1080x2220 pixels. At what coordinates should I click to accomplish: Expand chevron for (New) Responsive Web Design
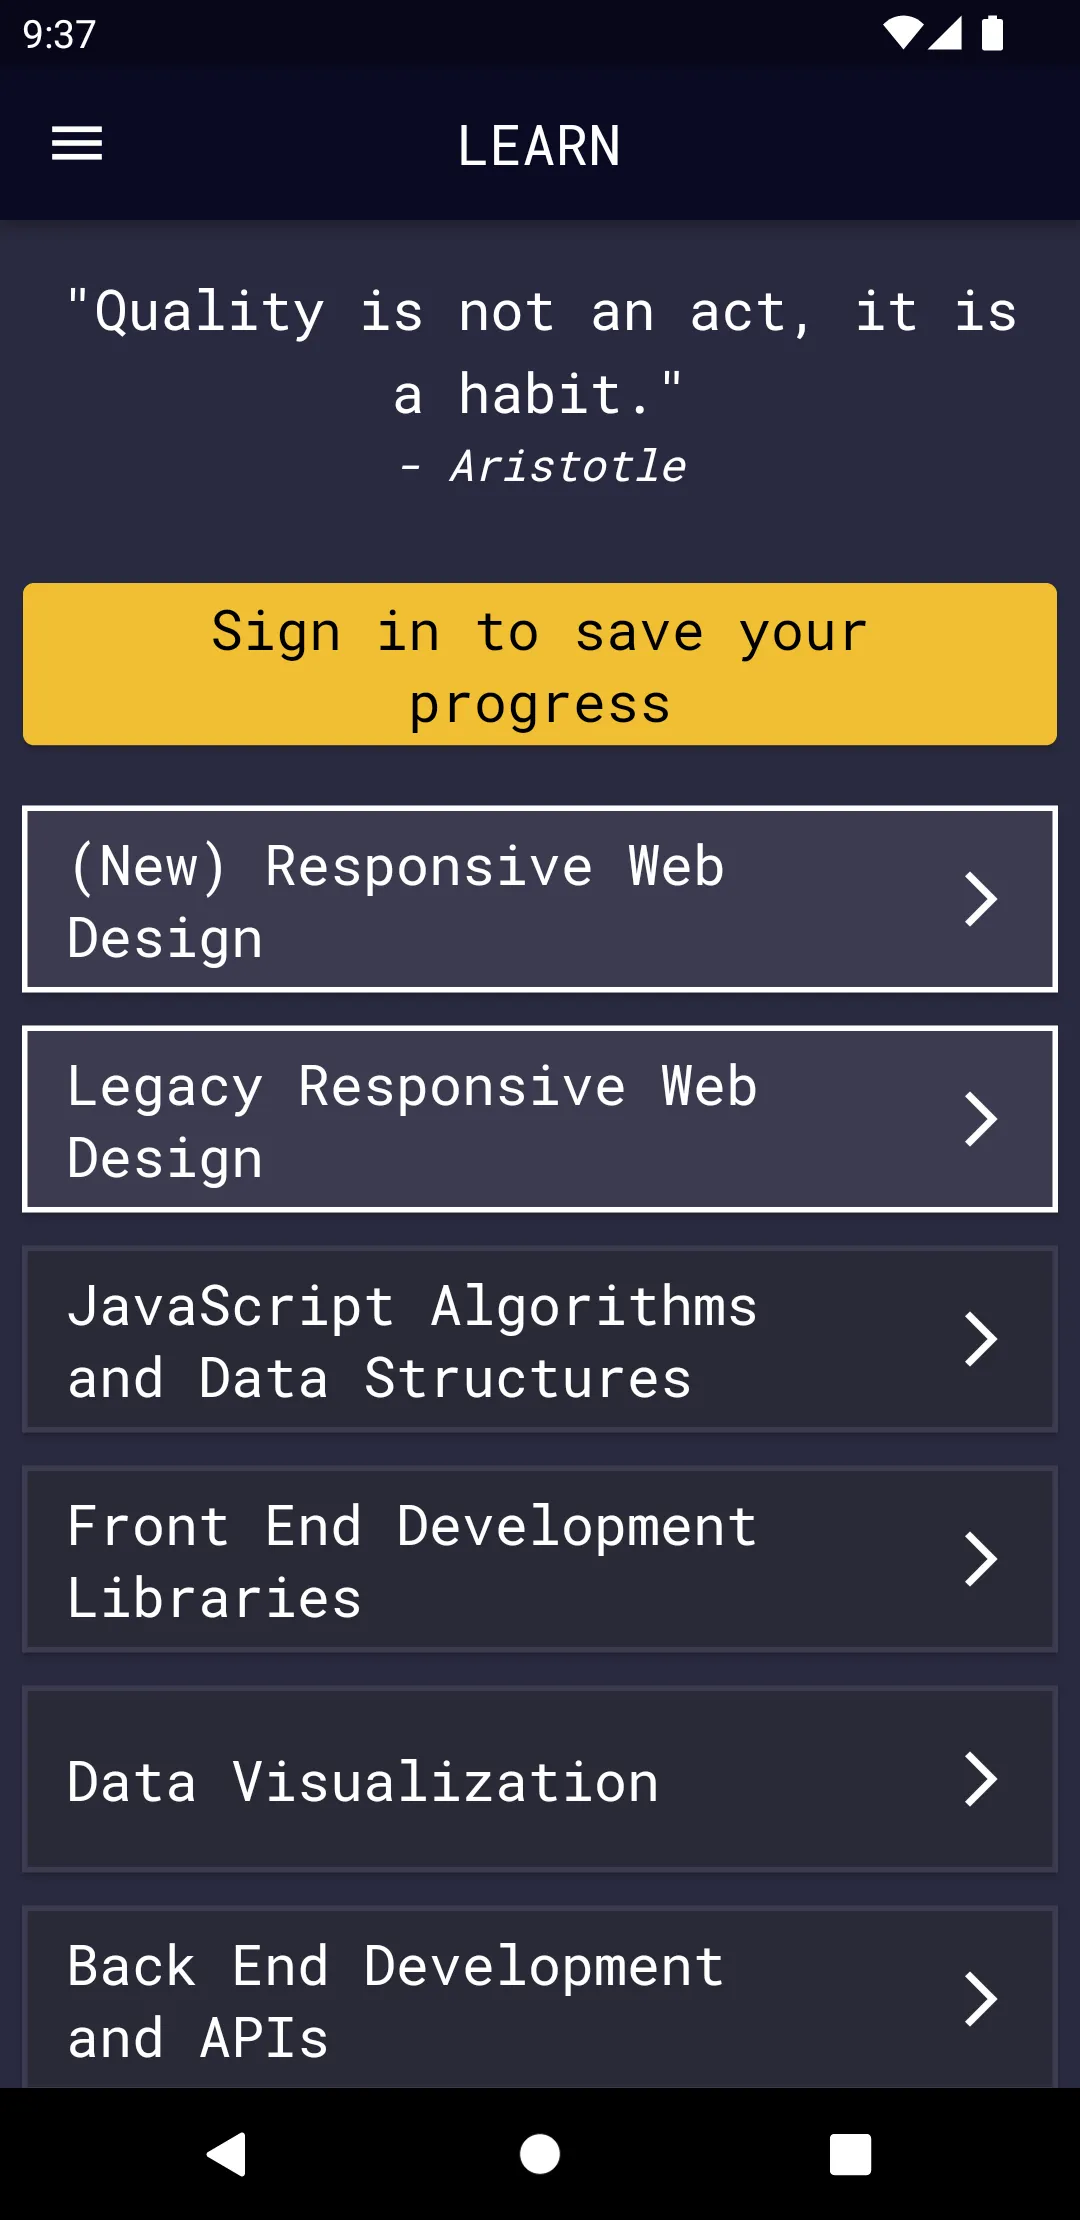[980, 899]
